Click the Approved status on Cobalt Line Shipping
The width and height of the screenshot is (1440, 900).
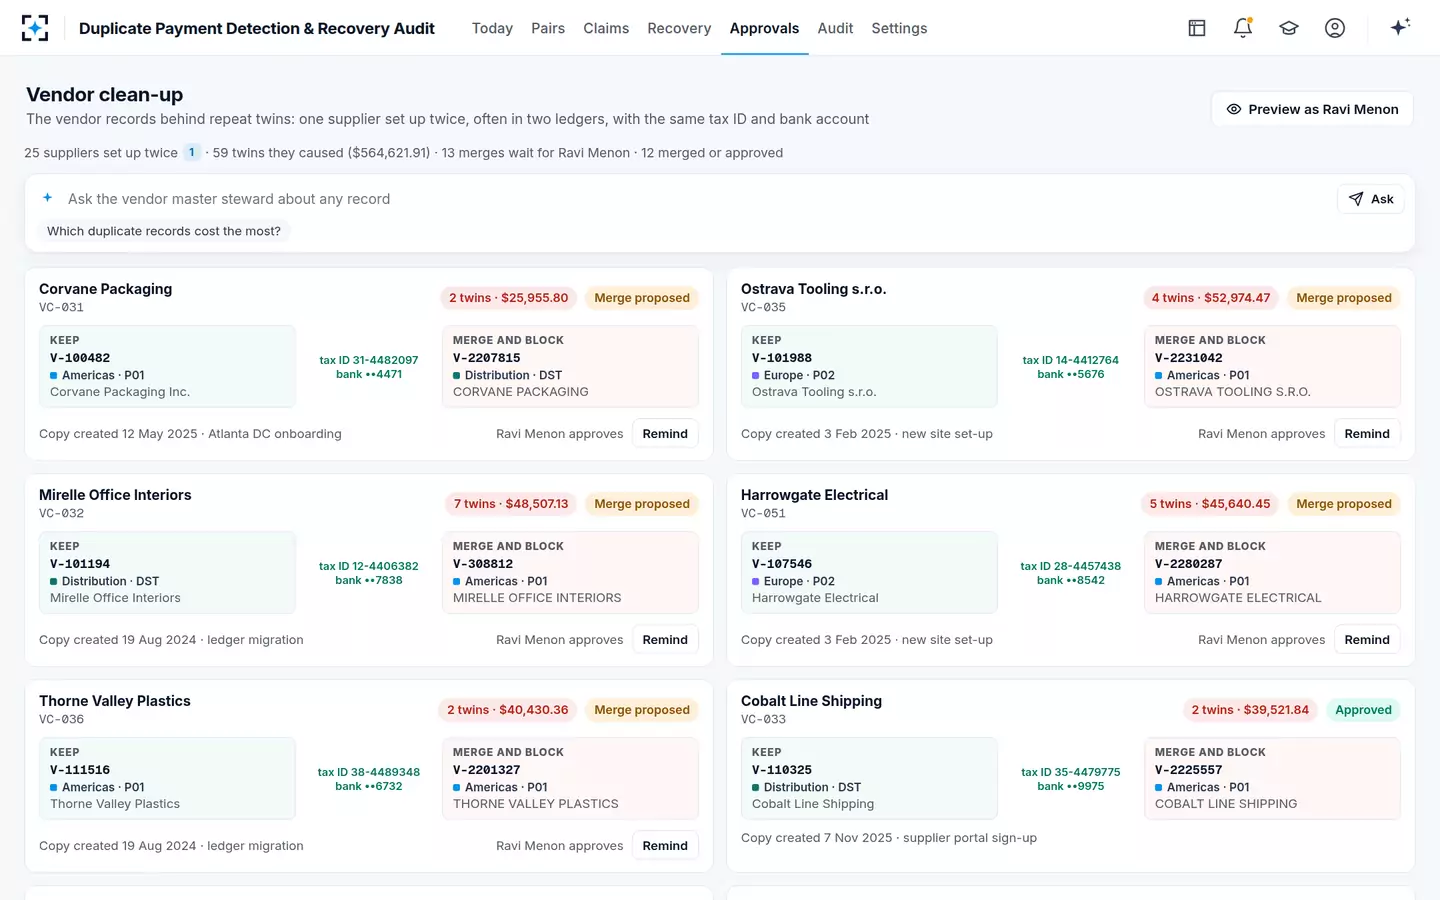(1363, 710)
